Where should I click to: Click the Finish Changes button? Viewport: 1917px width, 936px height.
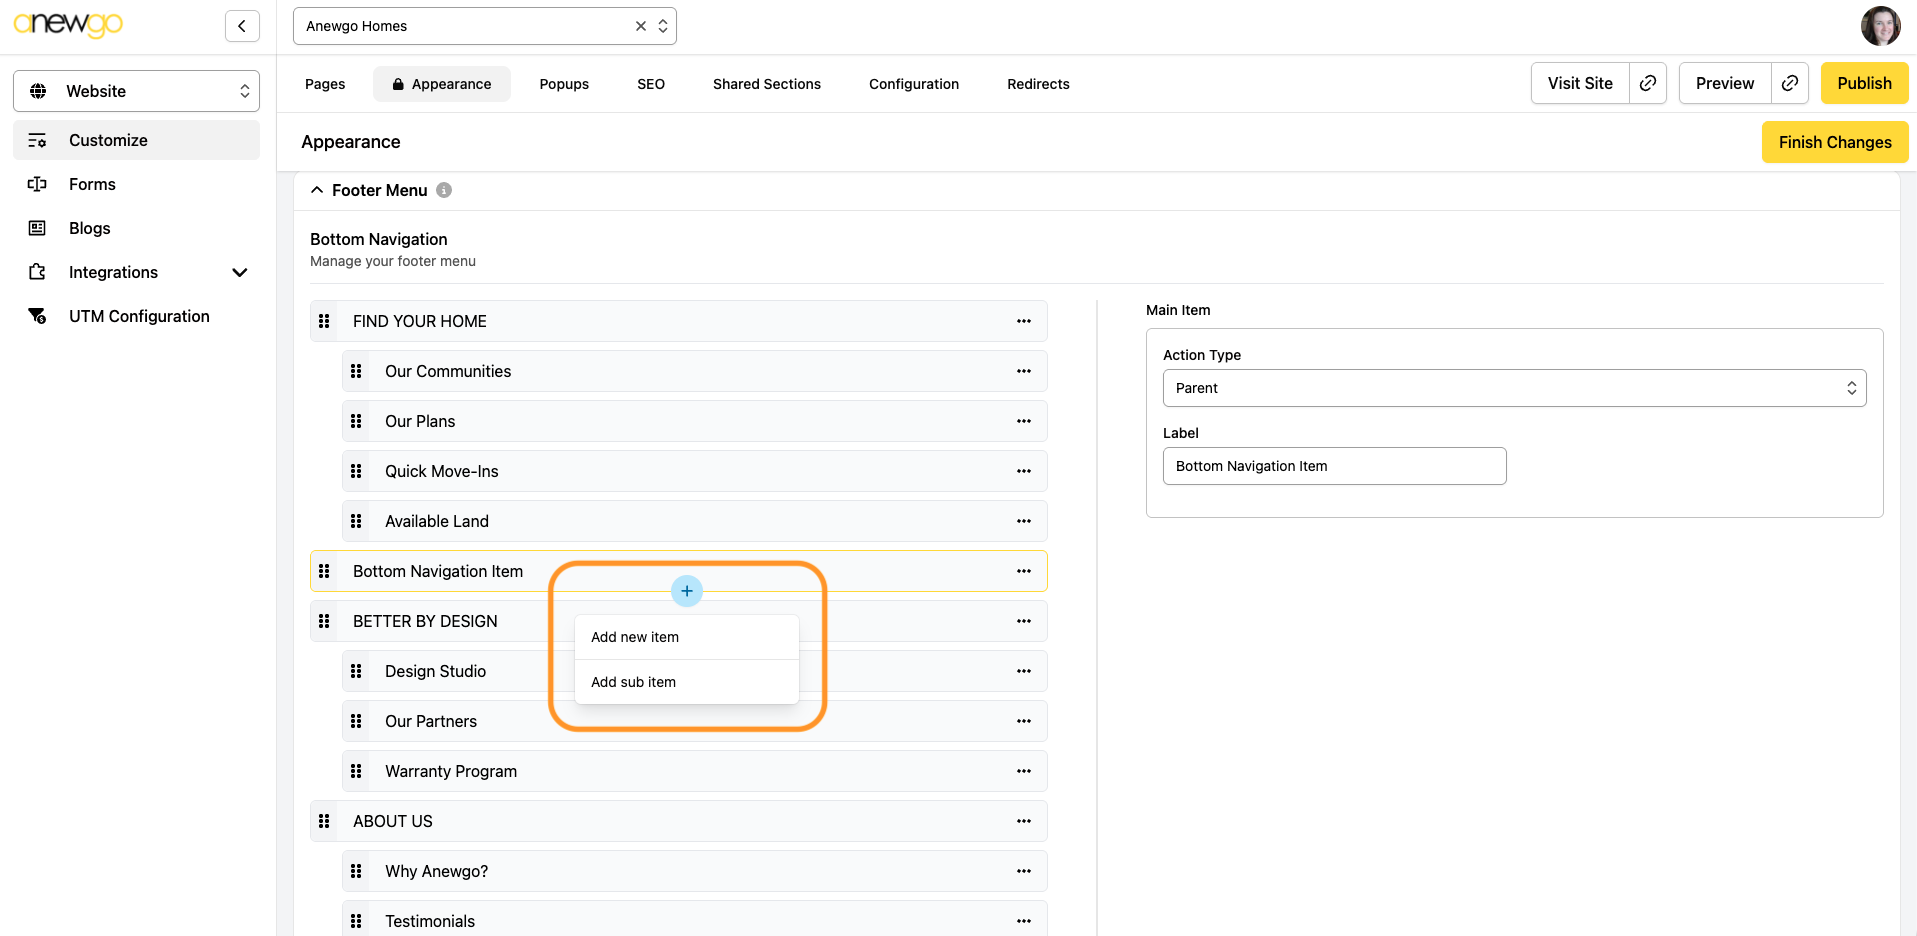[x=1834, y=142]
